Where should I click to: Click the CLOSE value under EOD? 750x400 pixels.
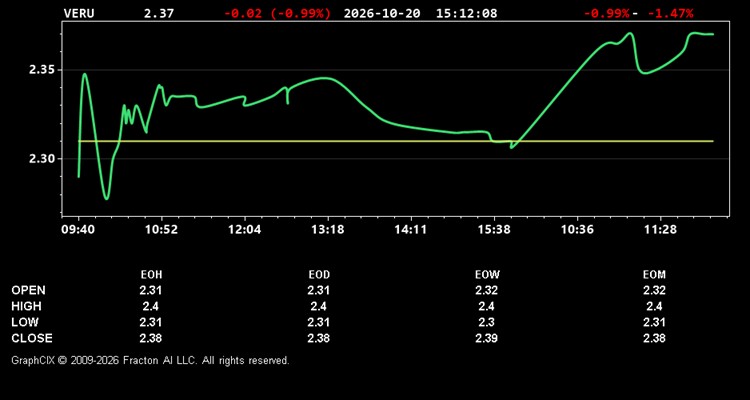pyautogui.click(x=319, y=338)
